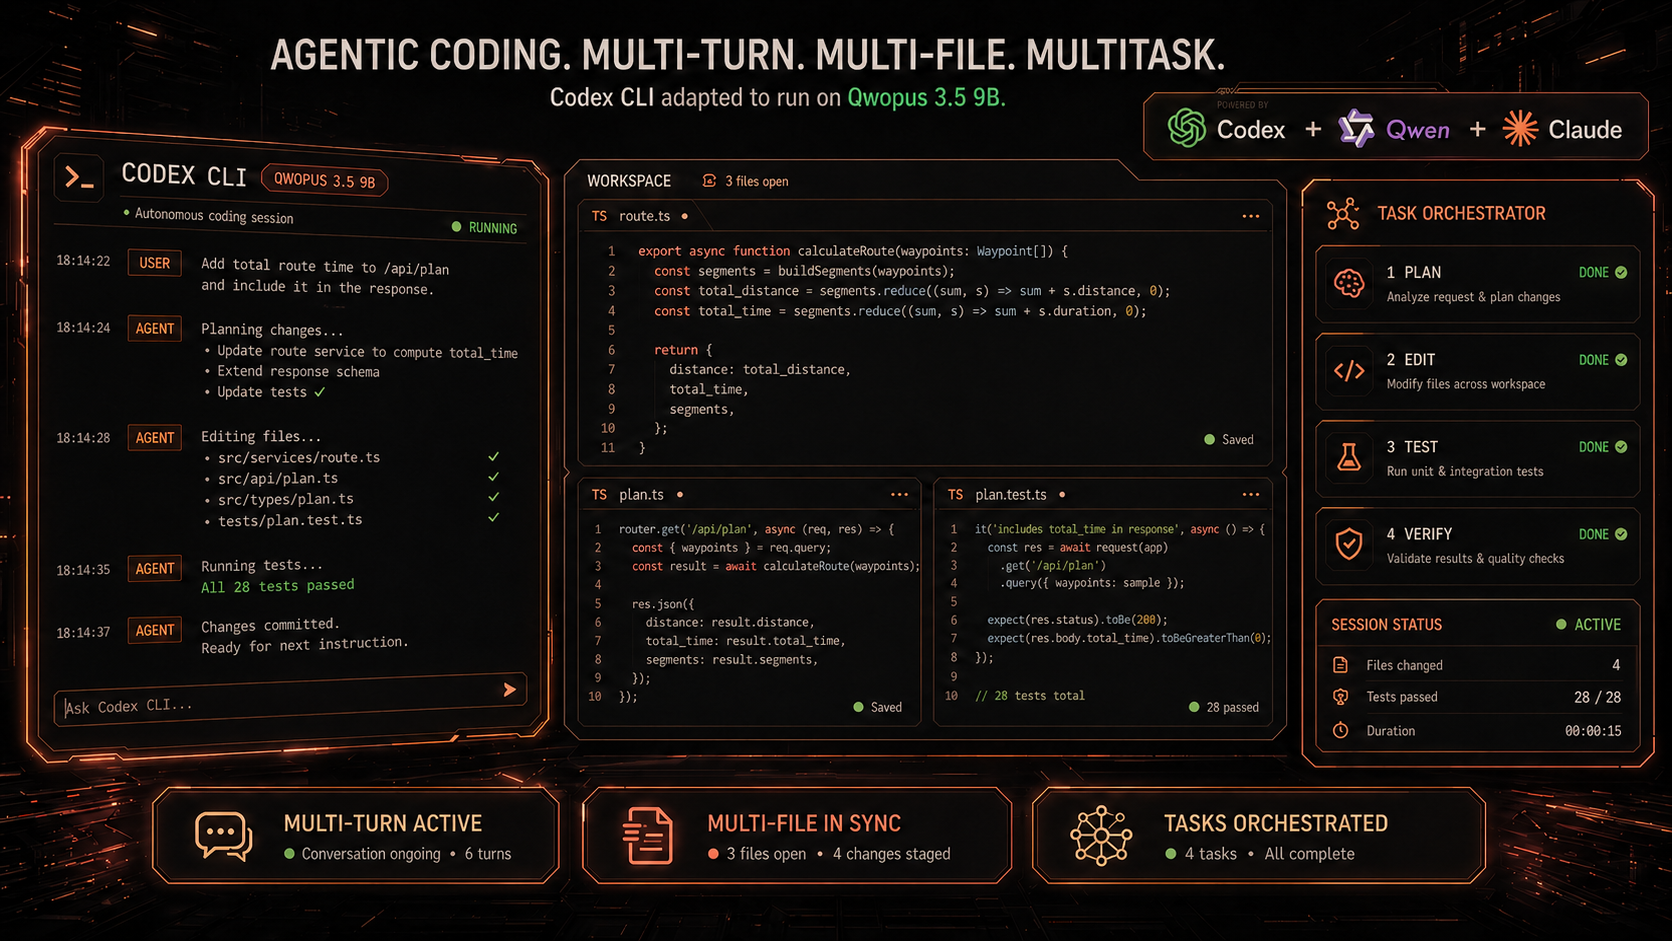This screenshot has width=1672, height=941.
Task: Click the Tests passed badge icon
Action: tap(1340, 697)
